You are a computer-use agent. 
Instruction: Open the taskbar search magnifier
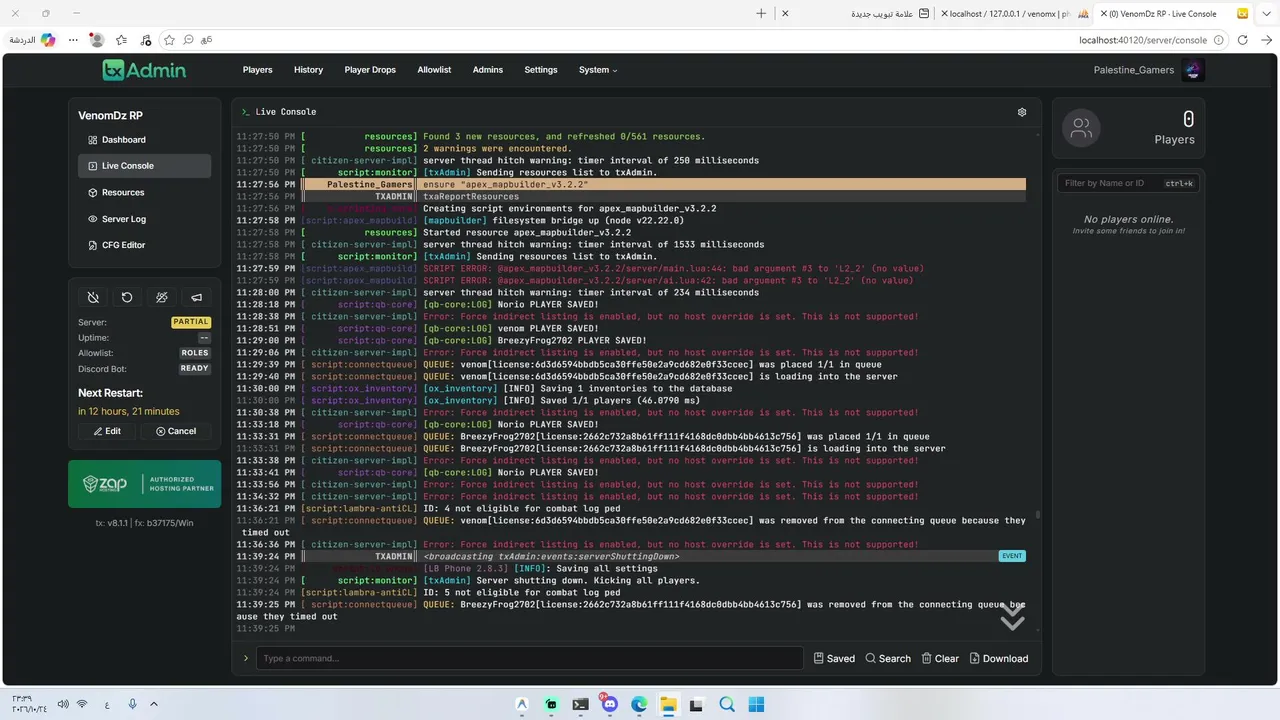coord(727,704)
